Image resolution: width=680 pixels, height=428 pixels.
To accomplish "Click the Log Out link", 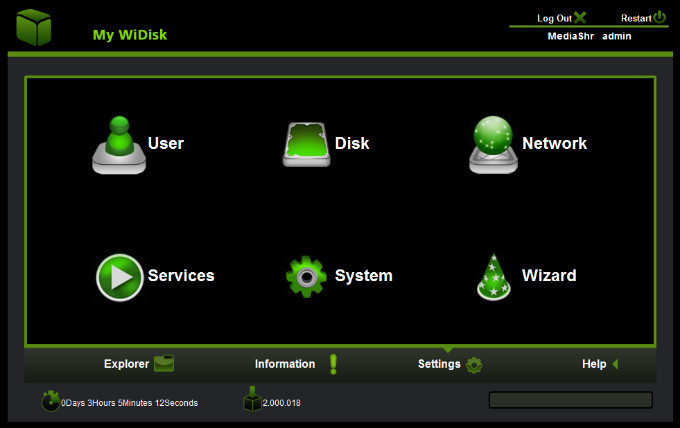I will pyautogui.click(x=555, y=18).
